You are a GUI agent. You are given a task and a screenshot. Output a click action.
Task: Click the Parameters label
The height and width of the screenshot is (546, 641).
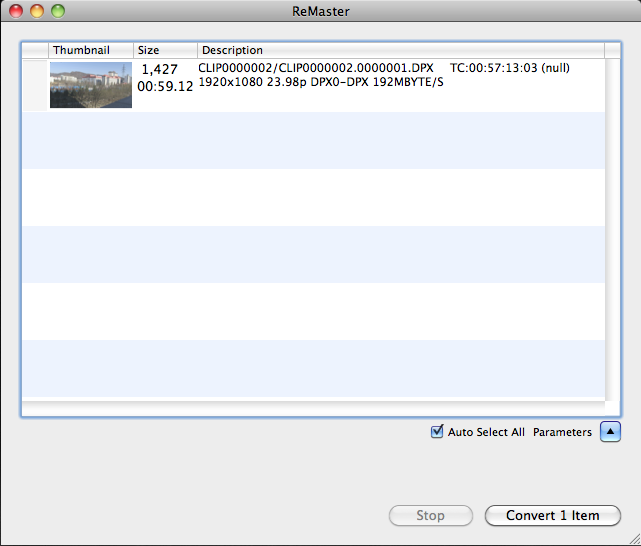point(562,432)
